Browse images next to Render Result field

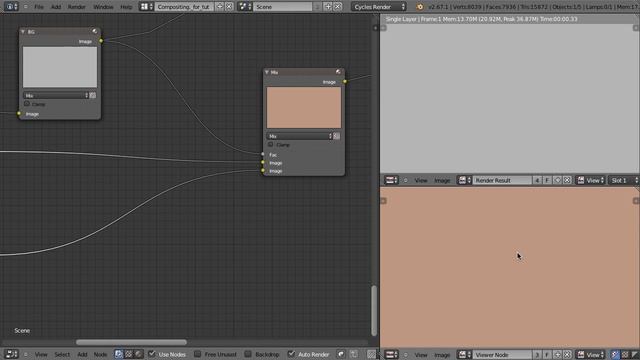(x=464, y=180)
